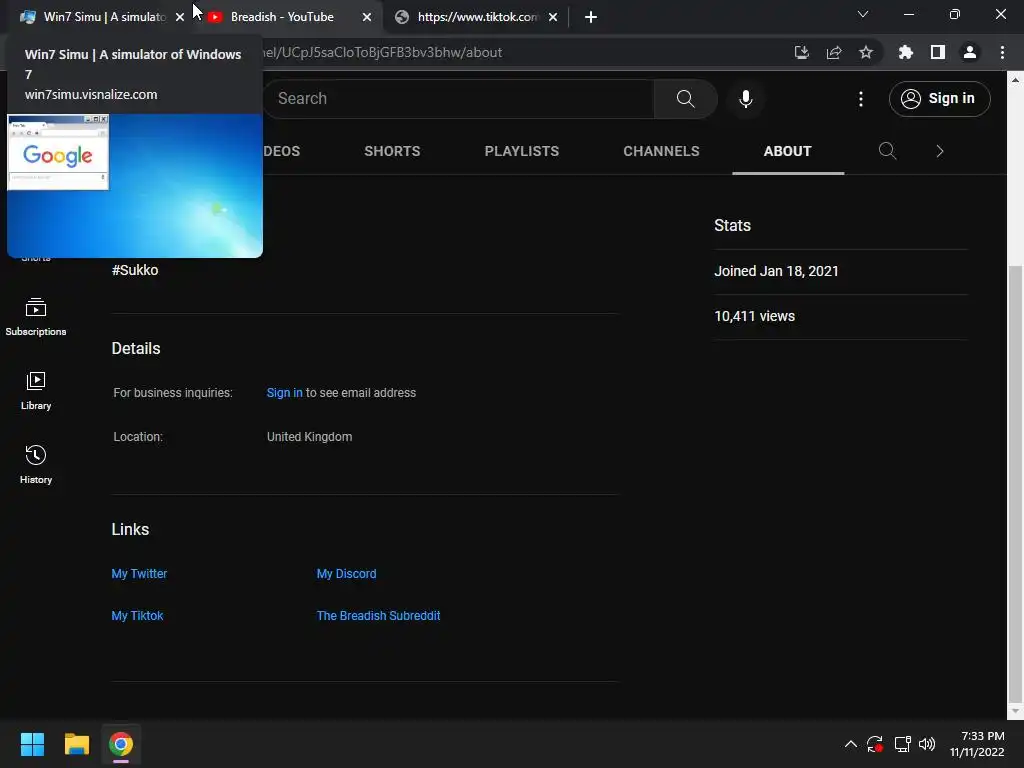Screen dimensions: 1024x768
Task: Bookmark this page with the star icon
Action: pos(866,52)
